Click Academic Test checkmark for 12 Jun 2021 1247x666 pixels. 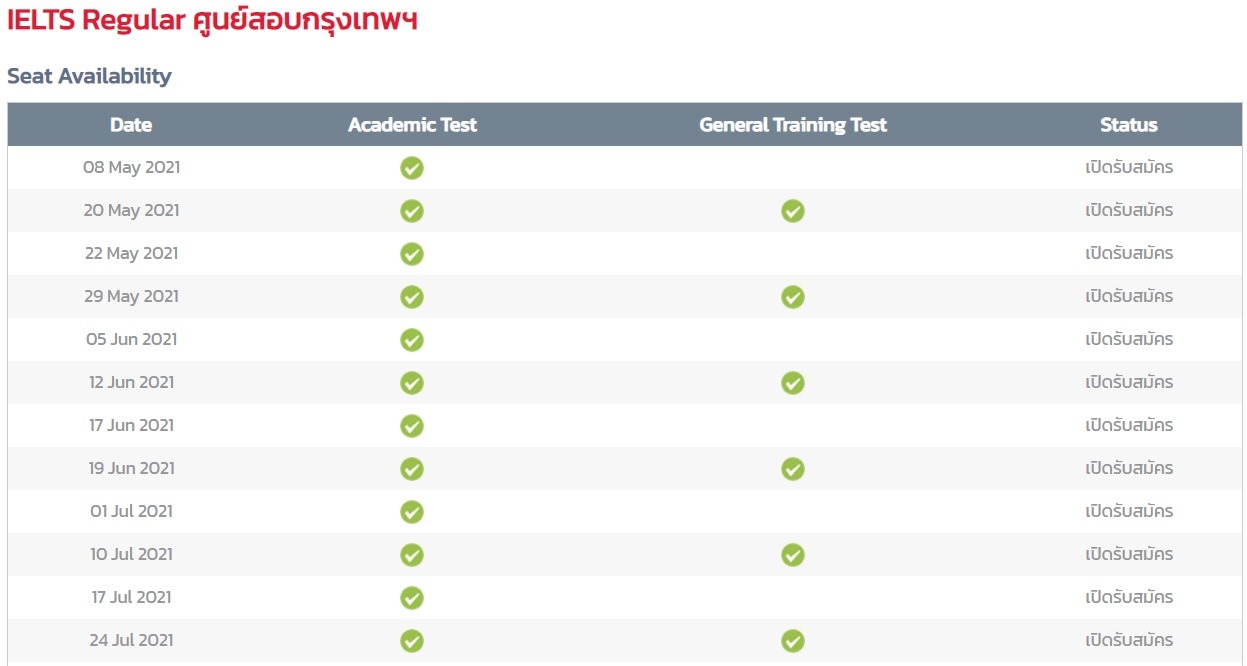[412, 383]
